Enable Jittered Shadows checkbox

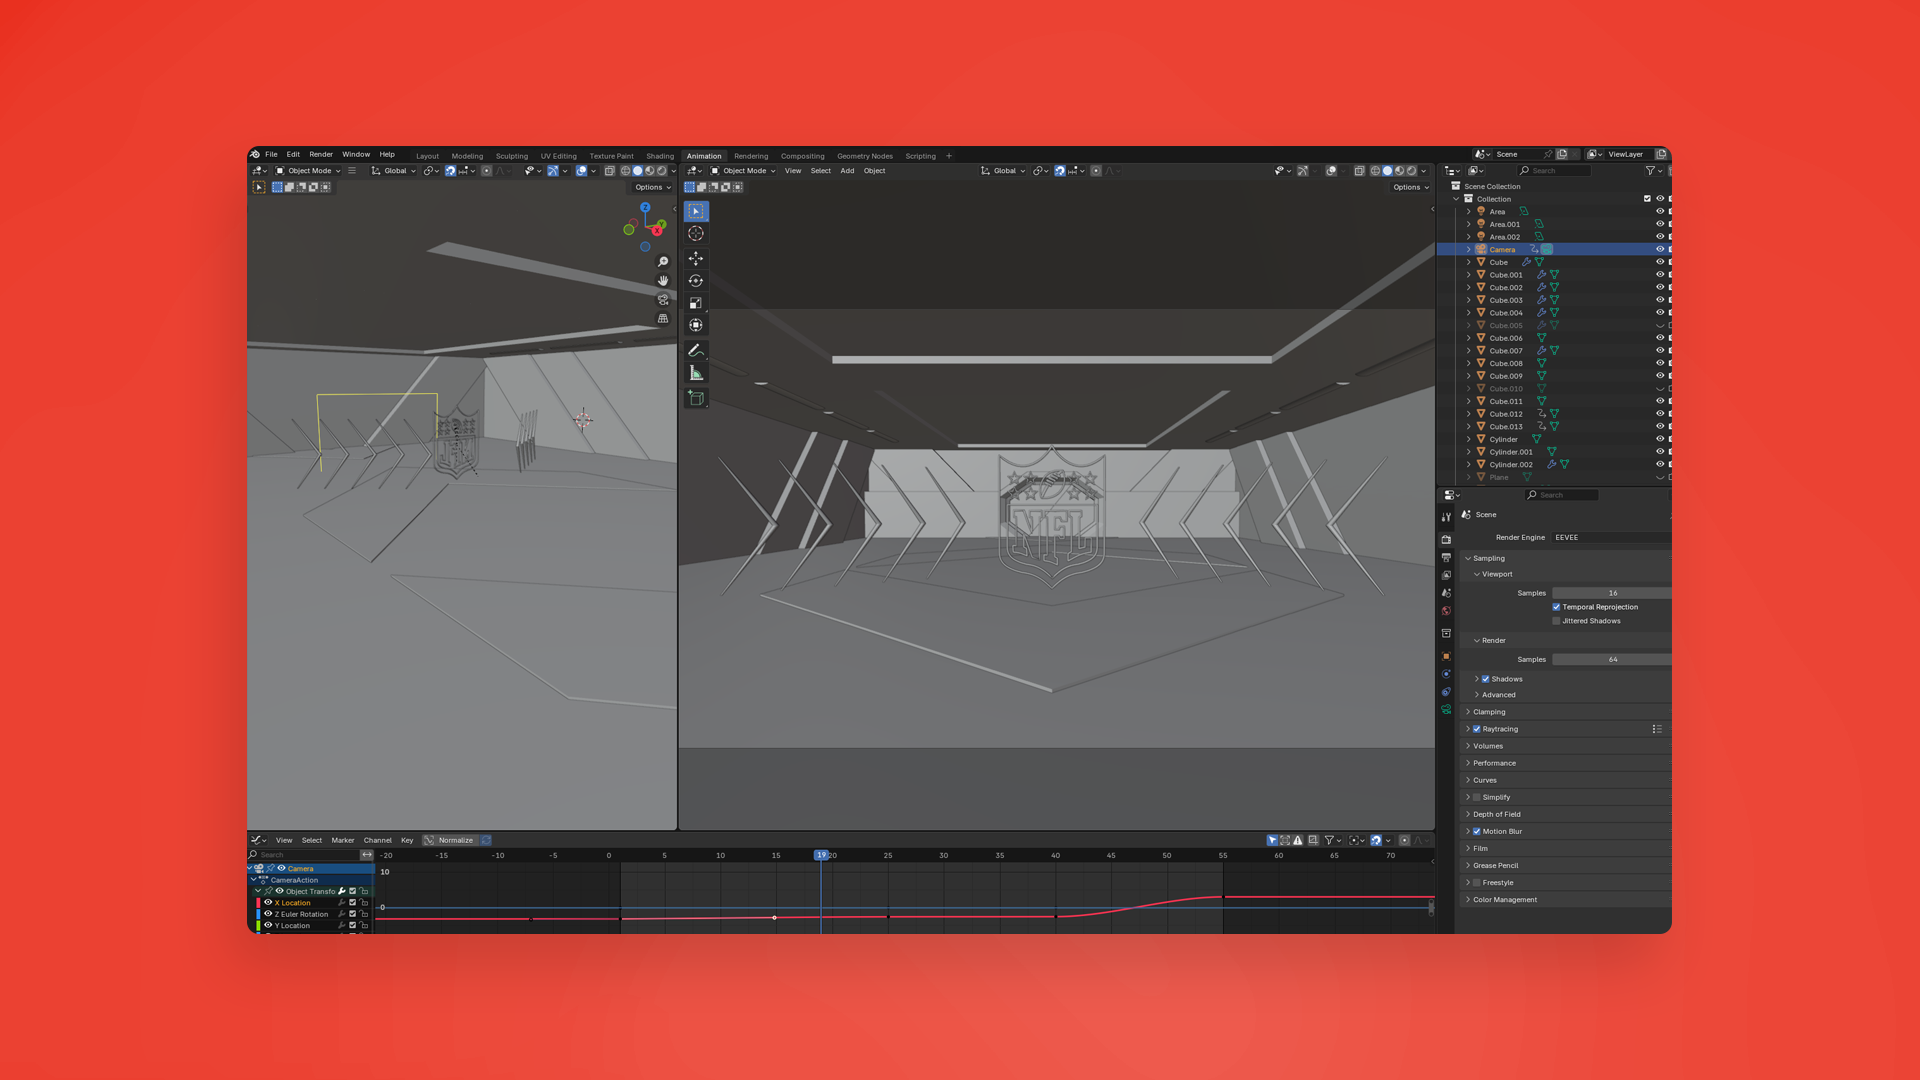click(x=1556, y=621)
